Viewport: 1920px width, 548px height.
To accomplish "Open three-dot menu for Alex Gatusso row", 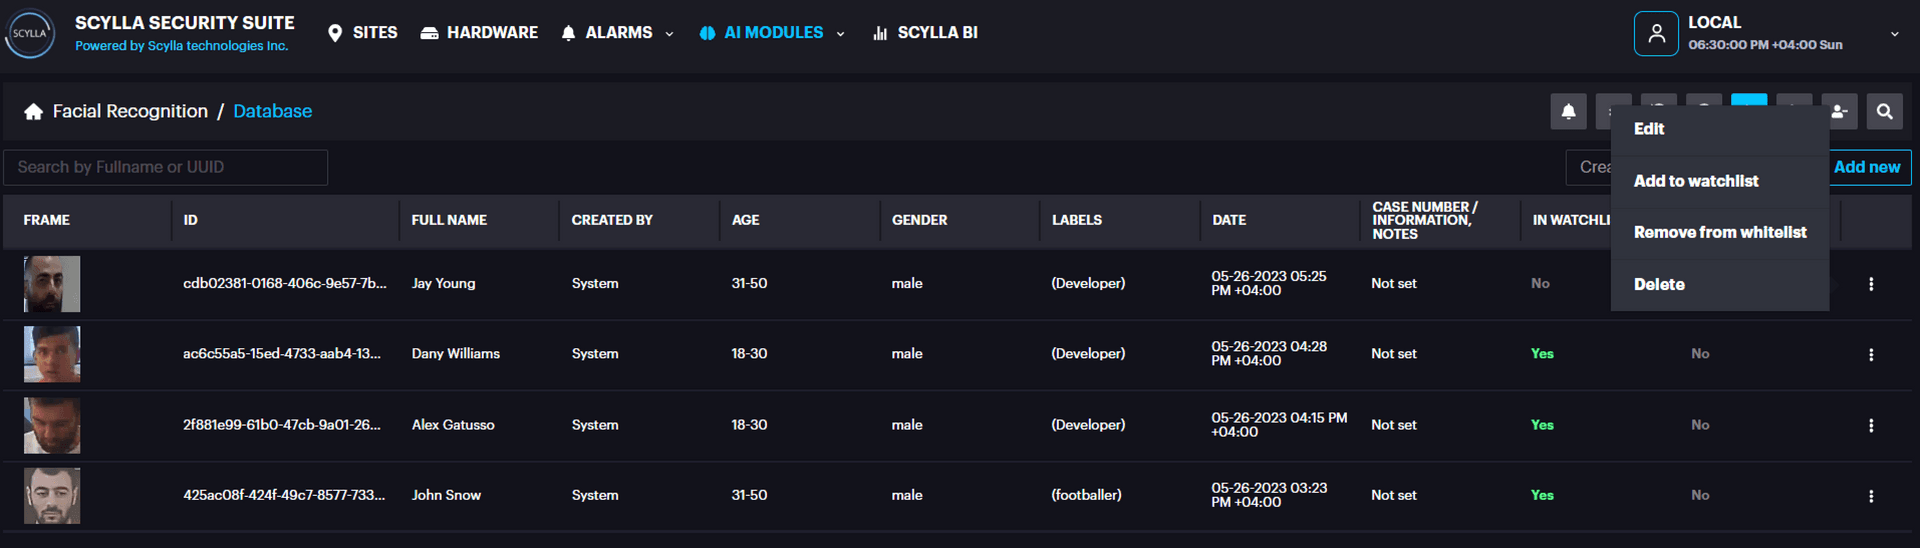I will [1871, 425].
